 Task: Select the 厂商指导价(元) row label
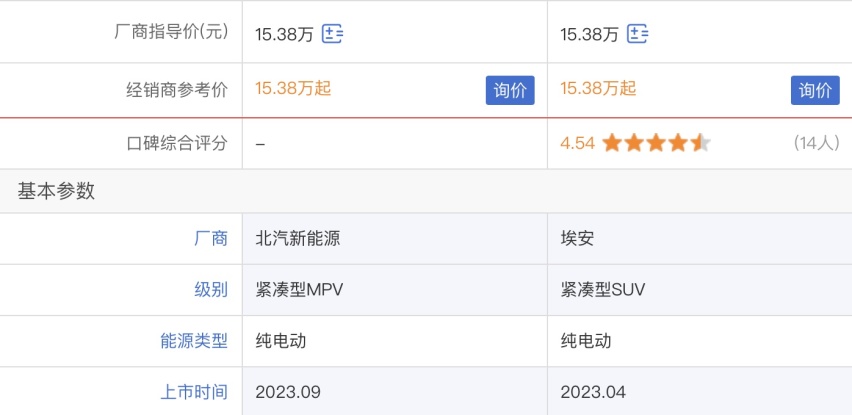172,32
